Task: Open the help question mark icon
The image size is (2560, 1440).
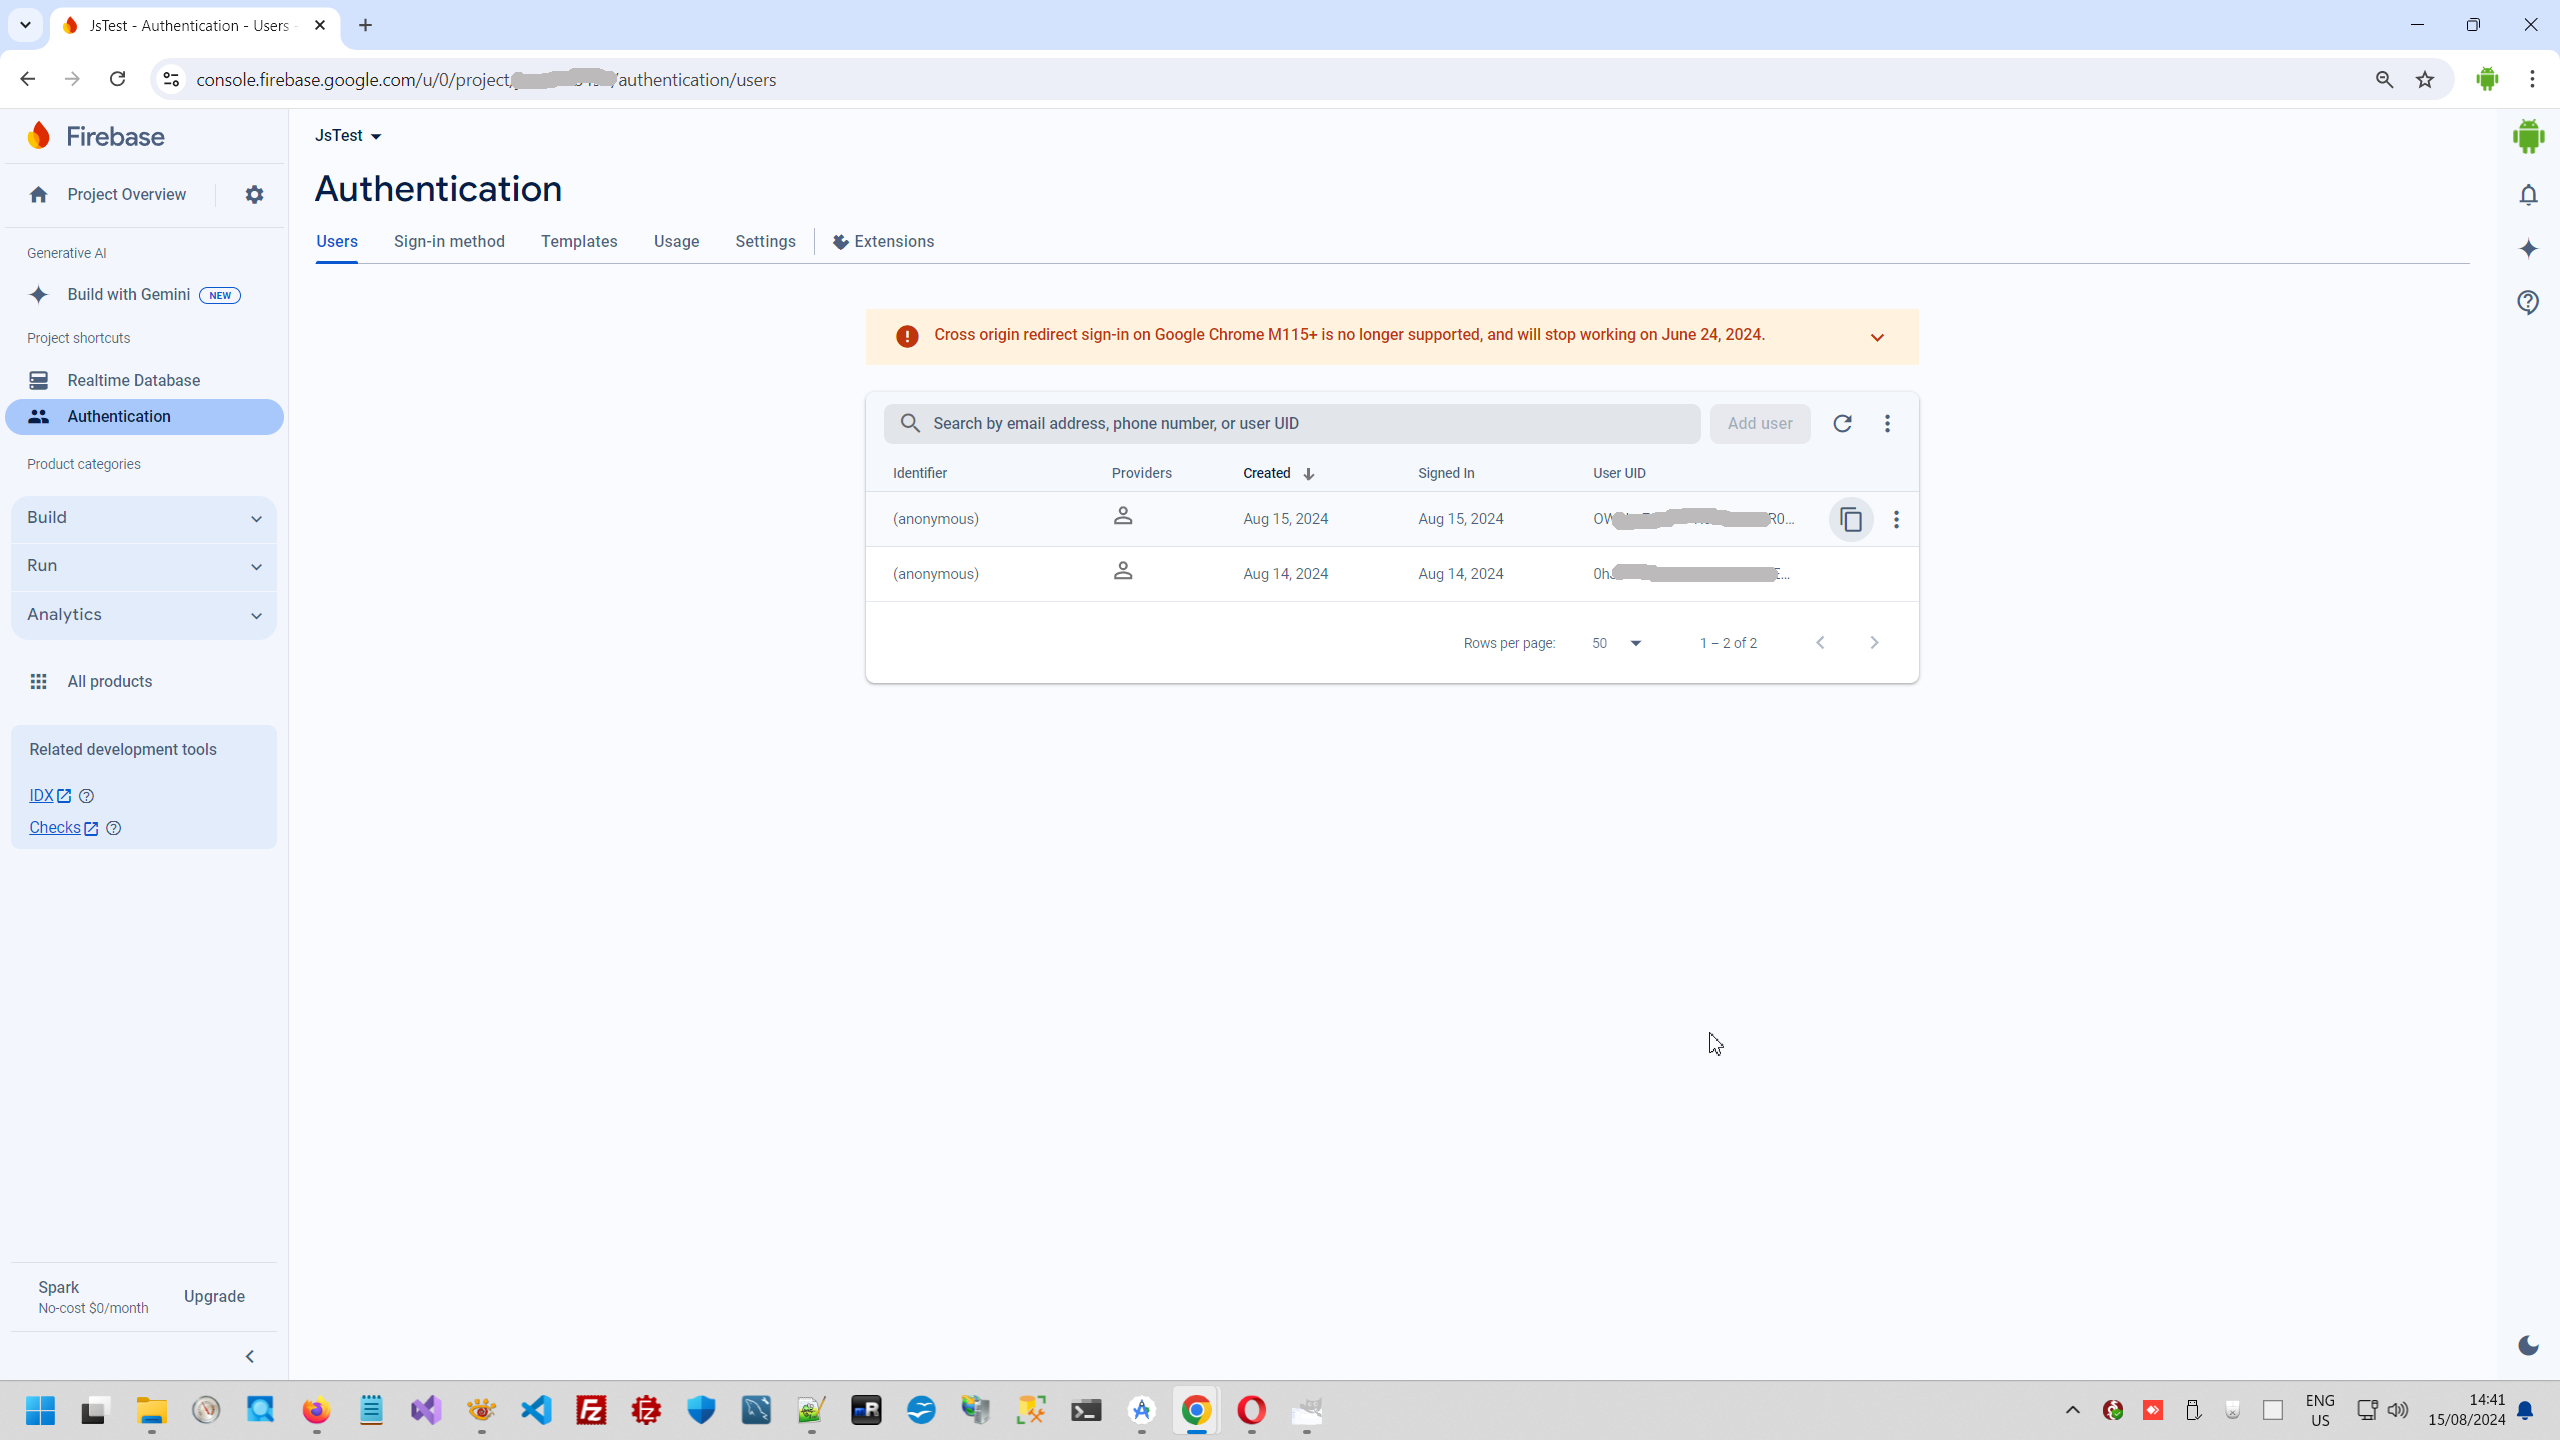Action: point(2528,302)
